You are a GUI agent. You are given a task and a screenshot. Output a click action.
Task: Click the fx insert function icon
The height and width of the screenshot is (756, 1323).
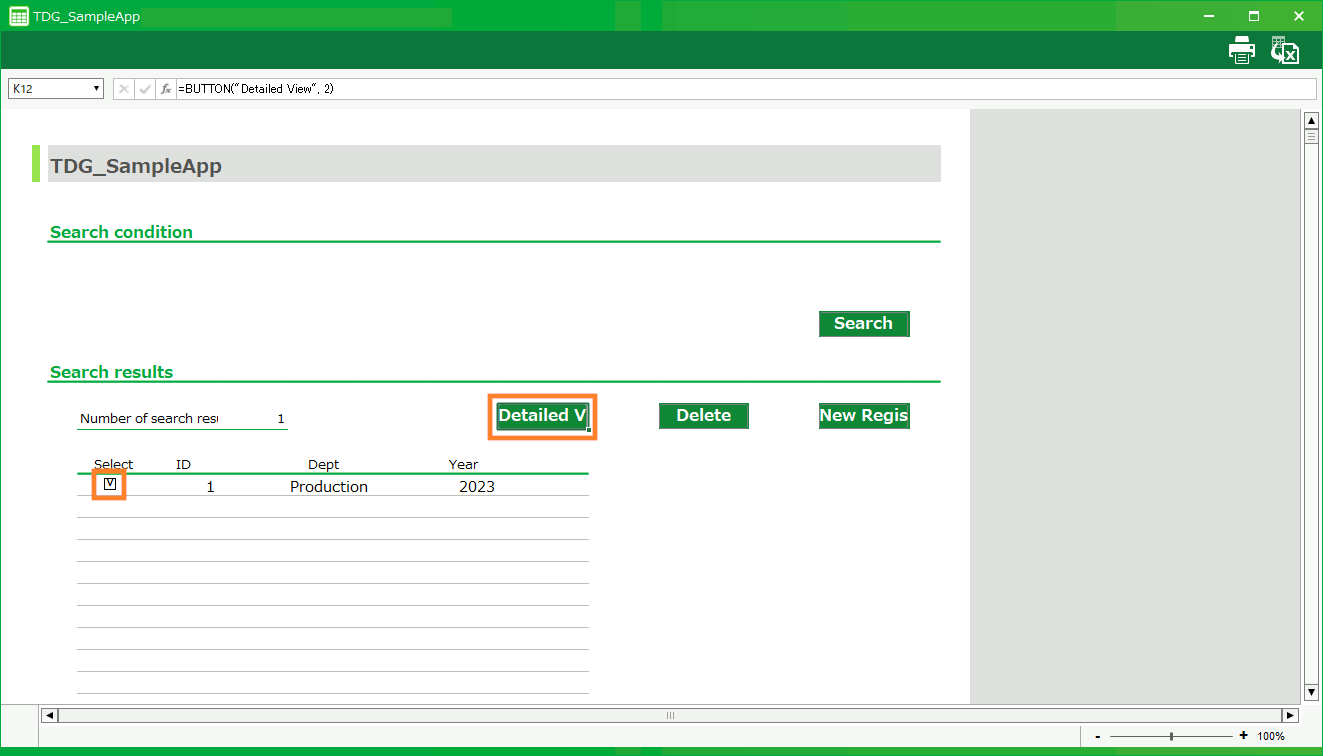tap(166, 89)
